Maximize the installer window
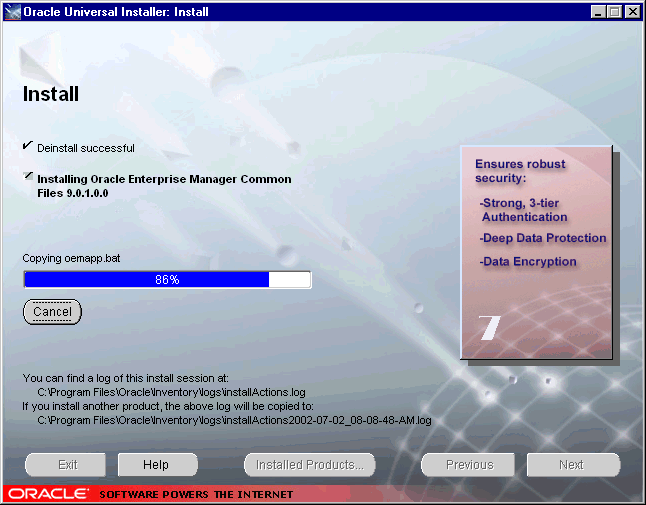The height and width of the screenshot is (505, 646). coord(614,12)
